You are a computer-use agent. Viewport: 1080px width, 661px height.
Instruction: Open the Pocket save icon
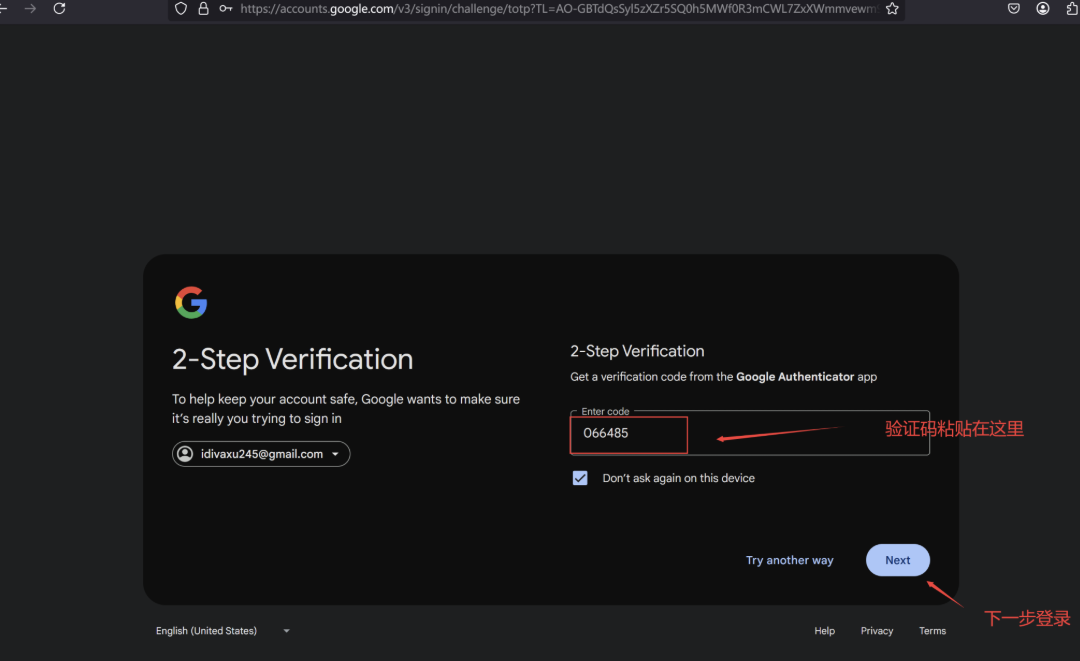[x=1013, y=8]
